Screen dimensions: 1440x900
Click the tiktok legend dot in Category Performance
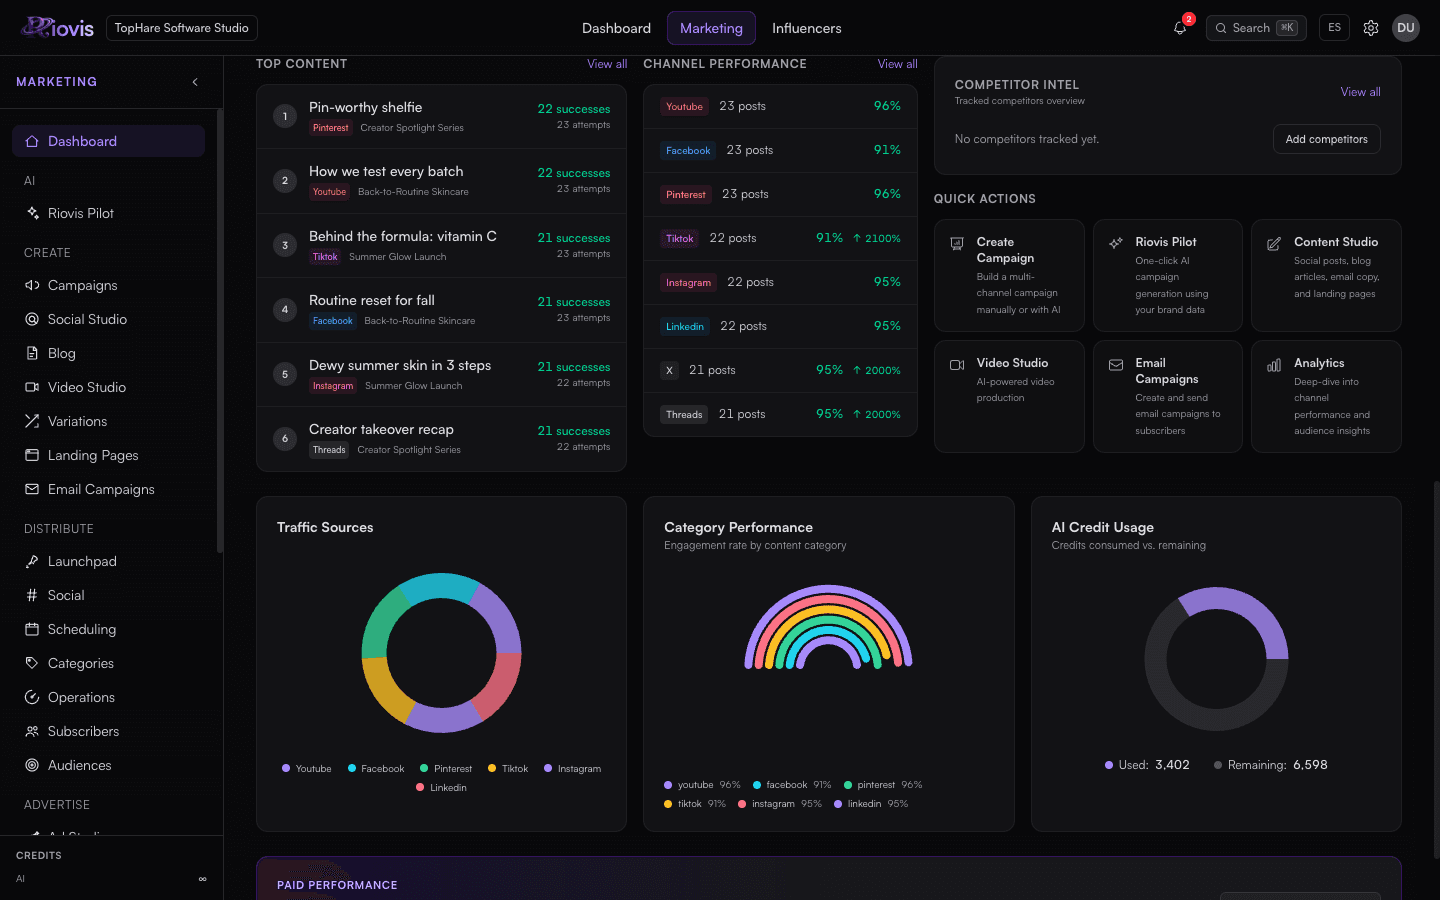tap(668, 804)
